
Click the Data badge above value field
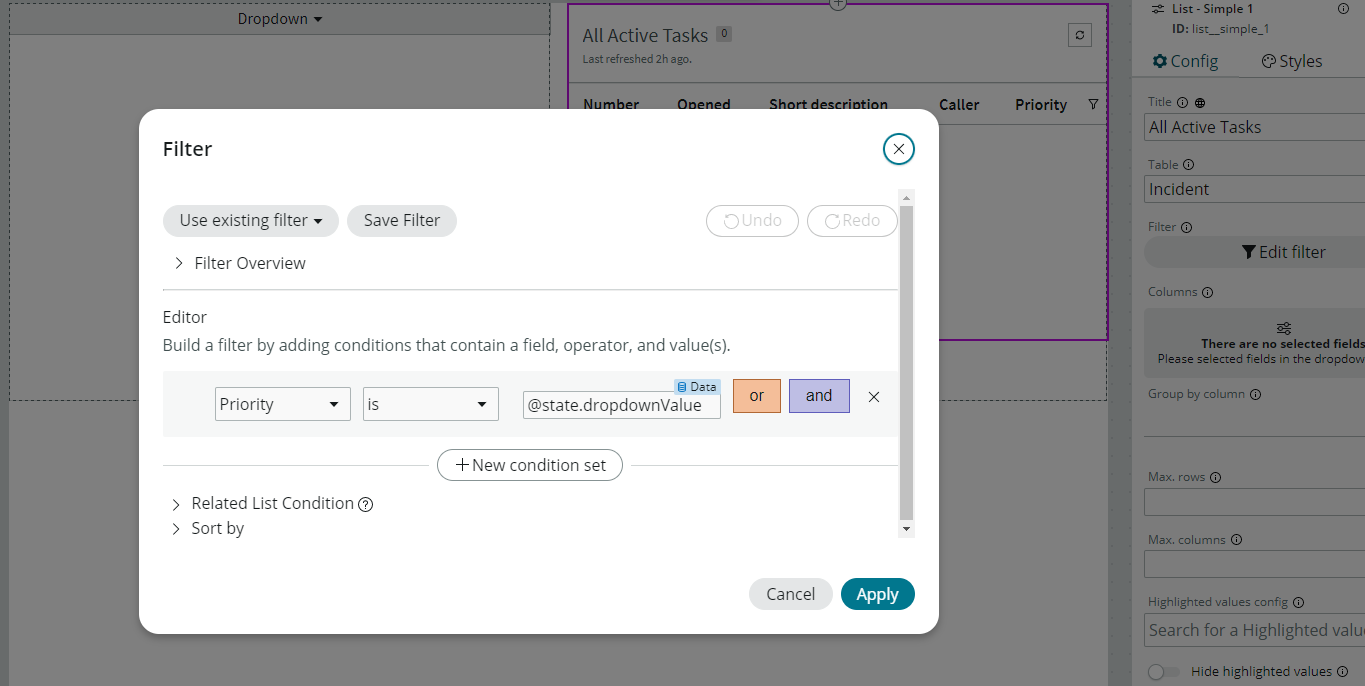(697, 387)
